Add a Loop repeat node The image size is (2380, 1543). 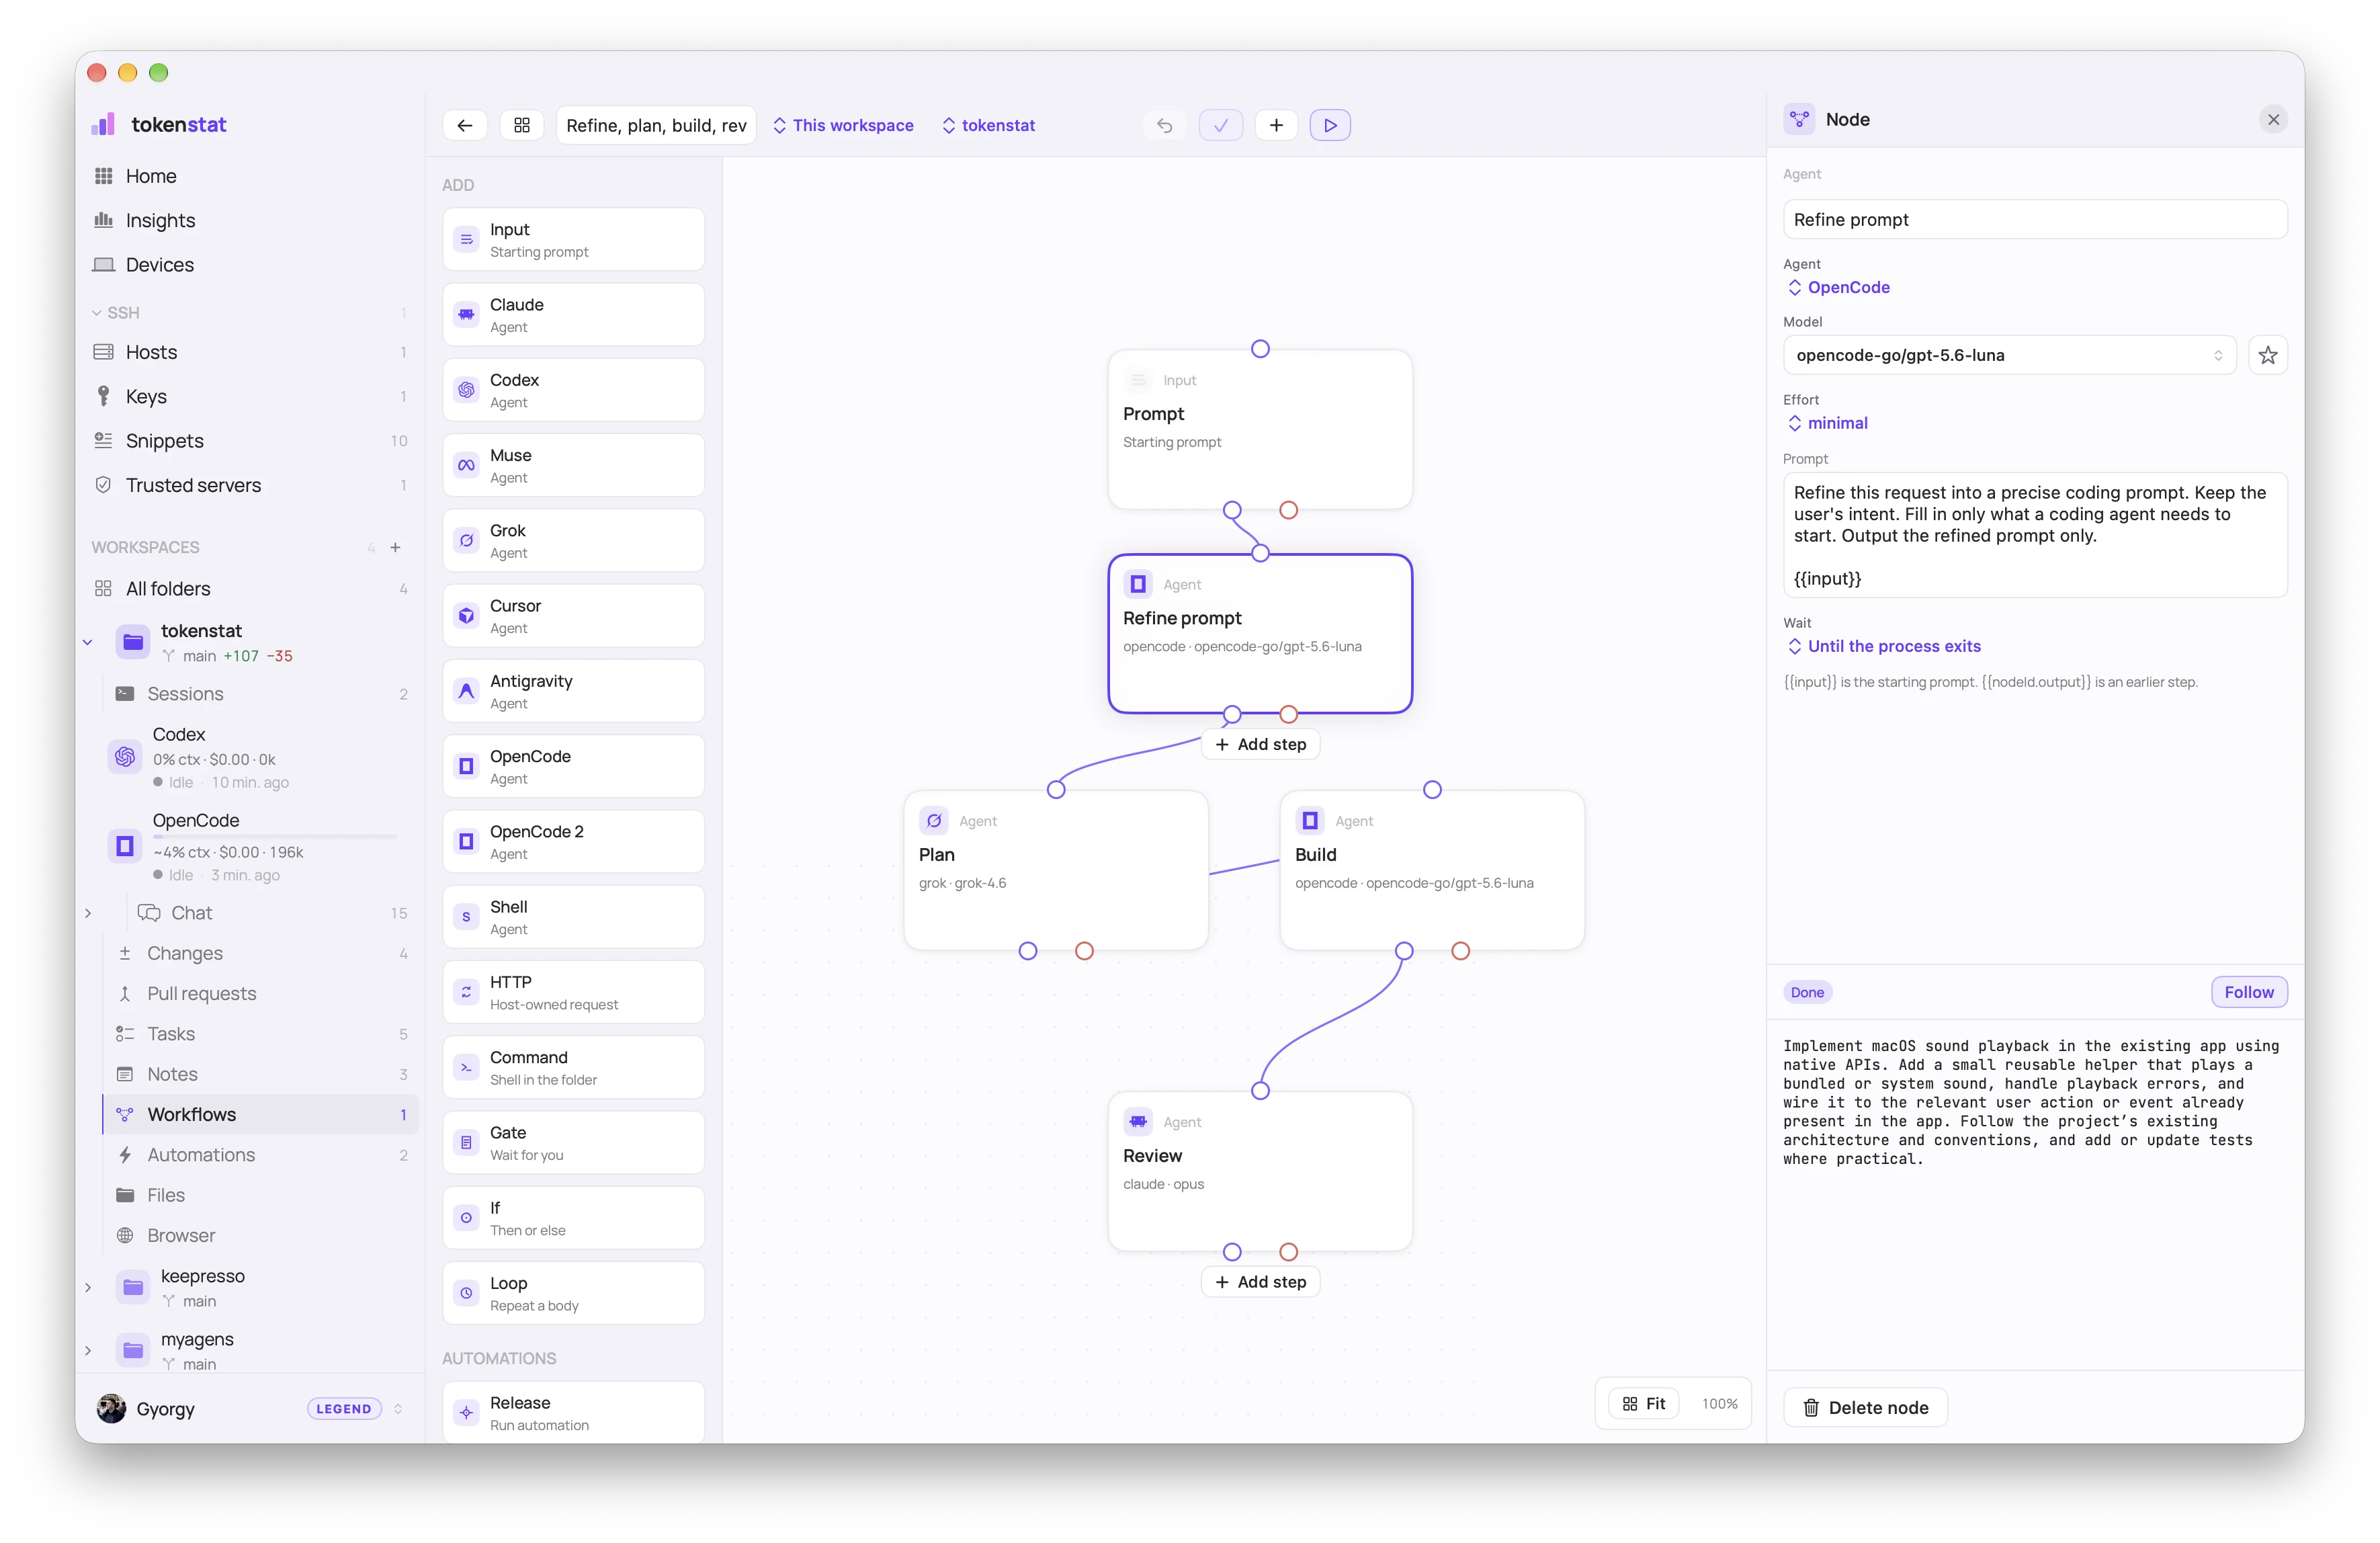pyautogui.click(x=573, y=1293)
